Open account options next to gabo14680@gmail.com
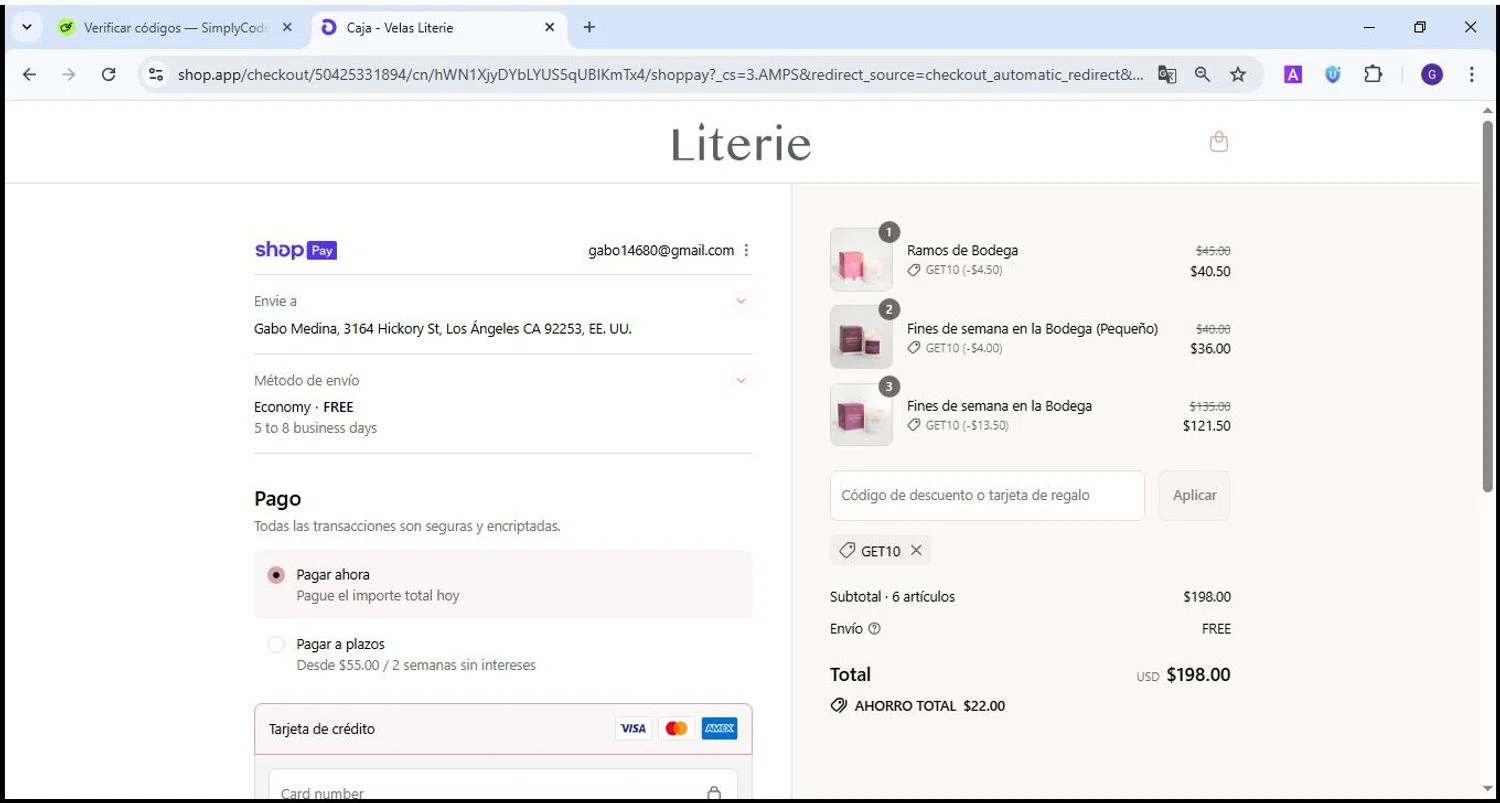 pos(746,251)
